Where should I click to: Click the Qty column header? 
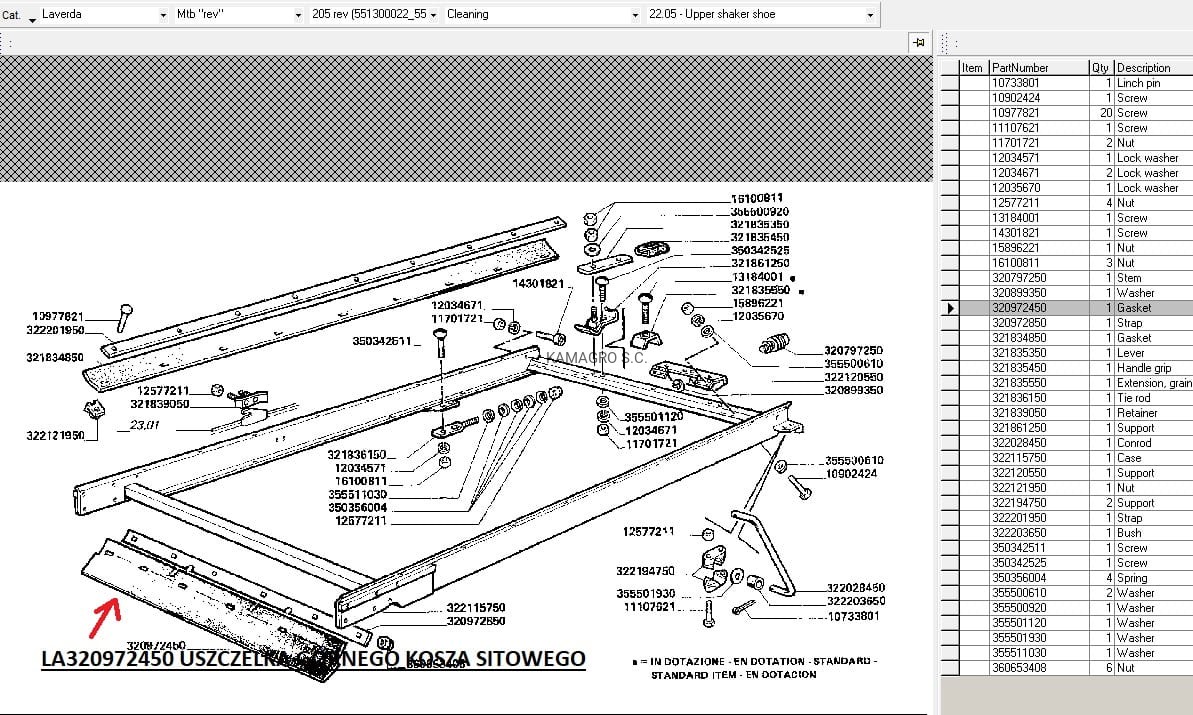pos(1102,68)
